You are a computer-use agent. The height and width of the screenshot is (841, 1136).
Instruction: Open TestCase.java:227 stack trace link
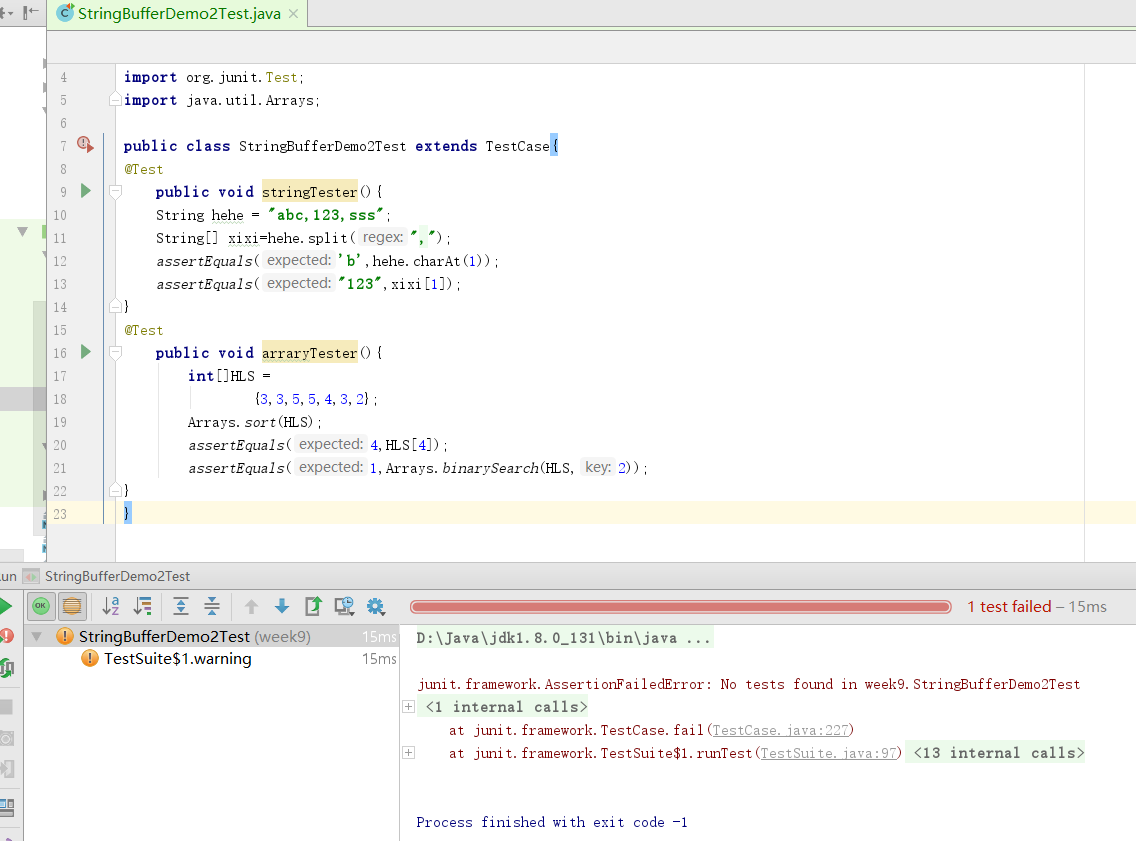coord(780,730)
